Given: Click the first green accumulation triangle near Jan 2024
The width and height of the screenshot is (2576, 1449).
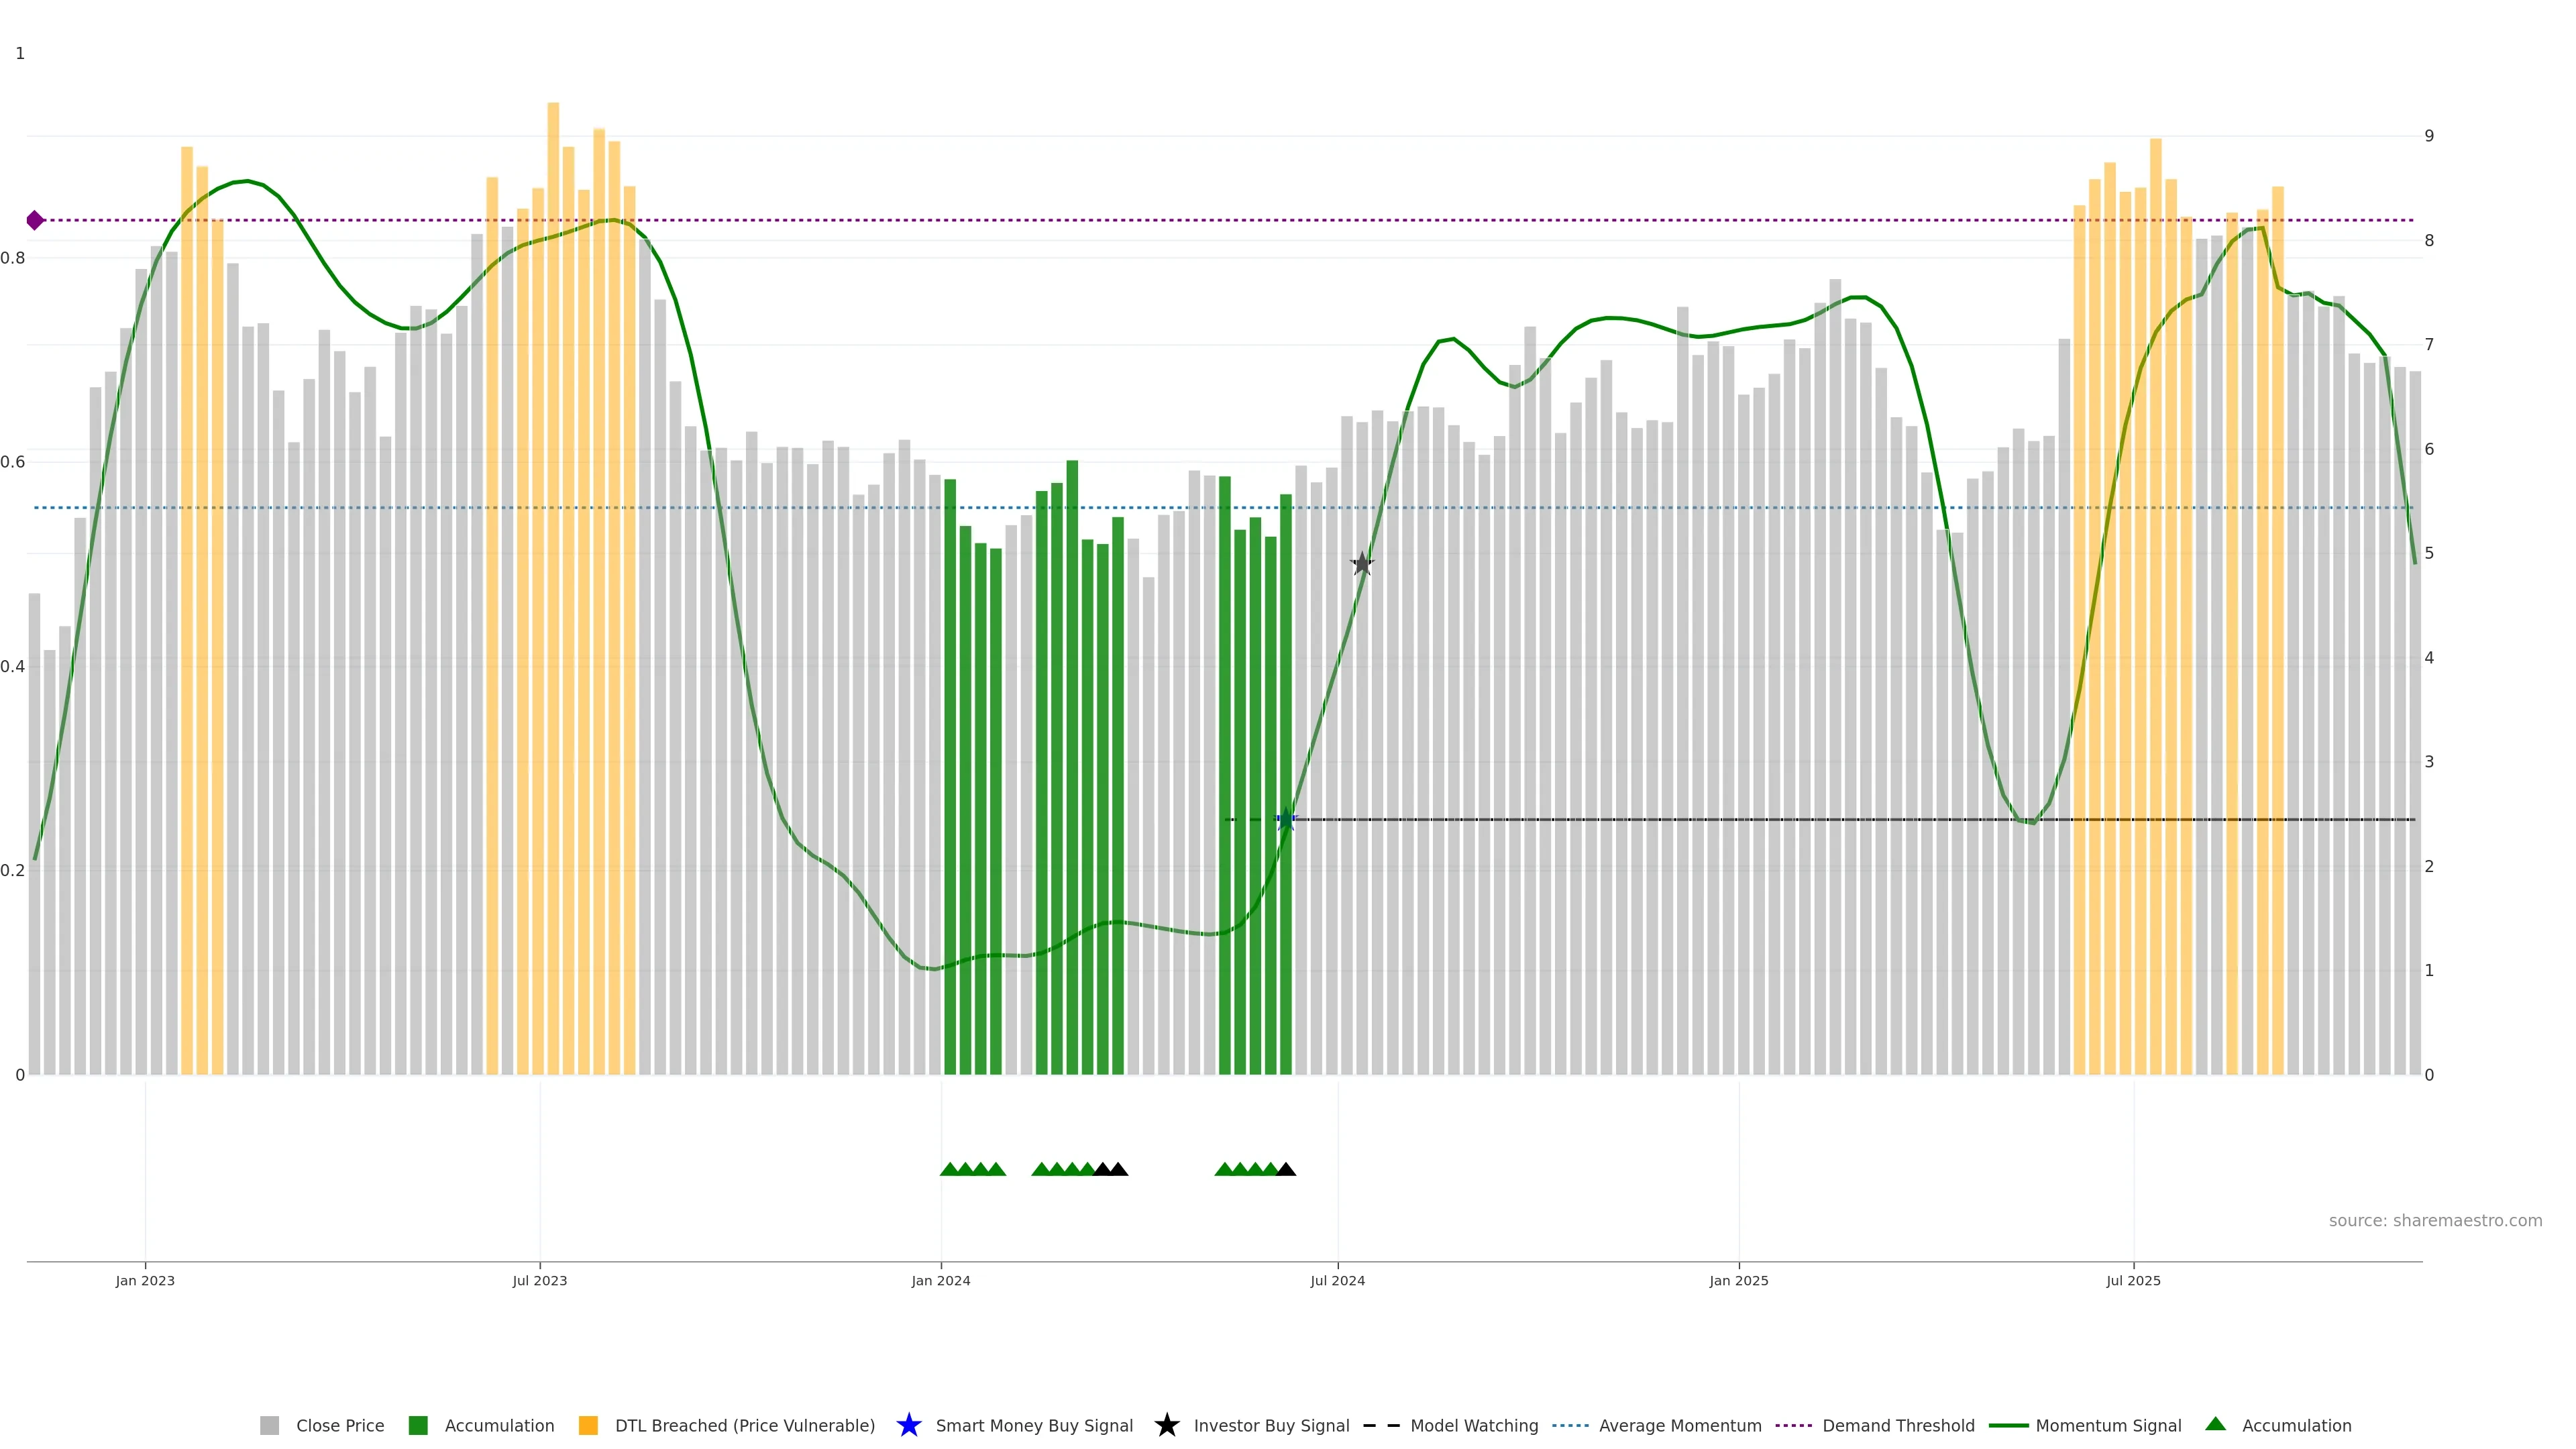Looking at the screenshot, I should pyautogui.click(x=949, y=1169).
